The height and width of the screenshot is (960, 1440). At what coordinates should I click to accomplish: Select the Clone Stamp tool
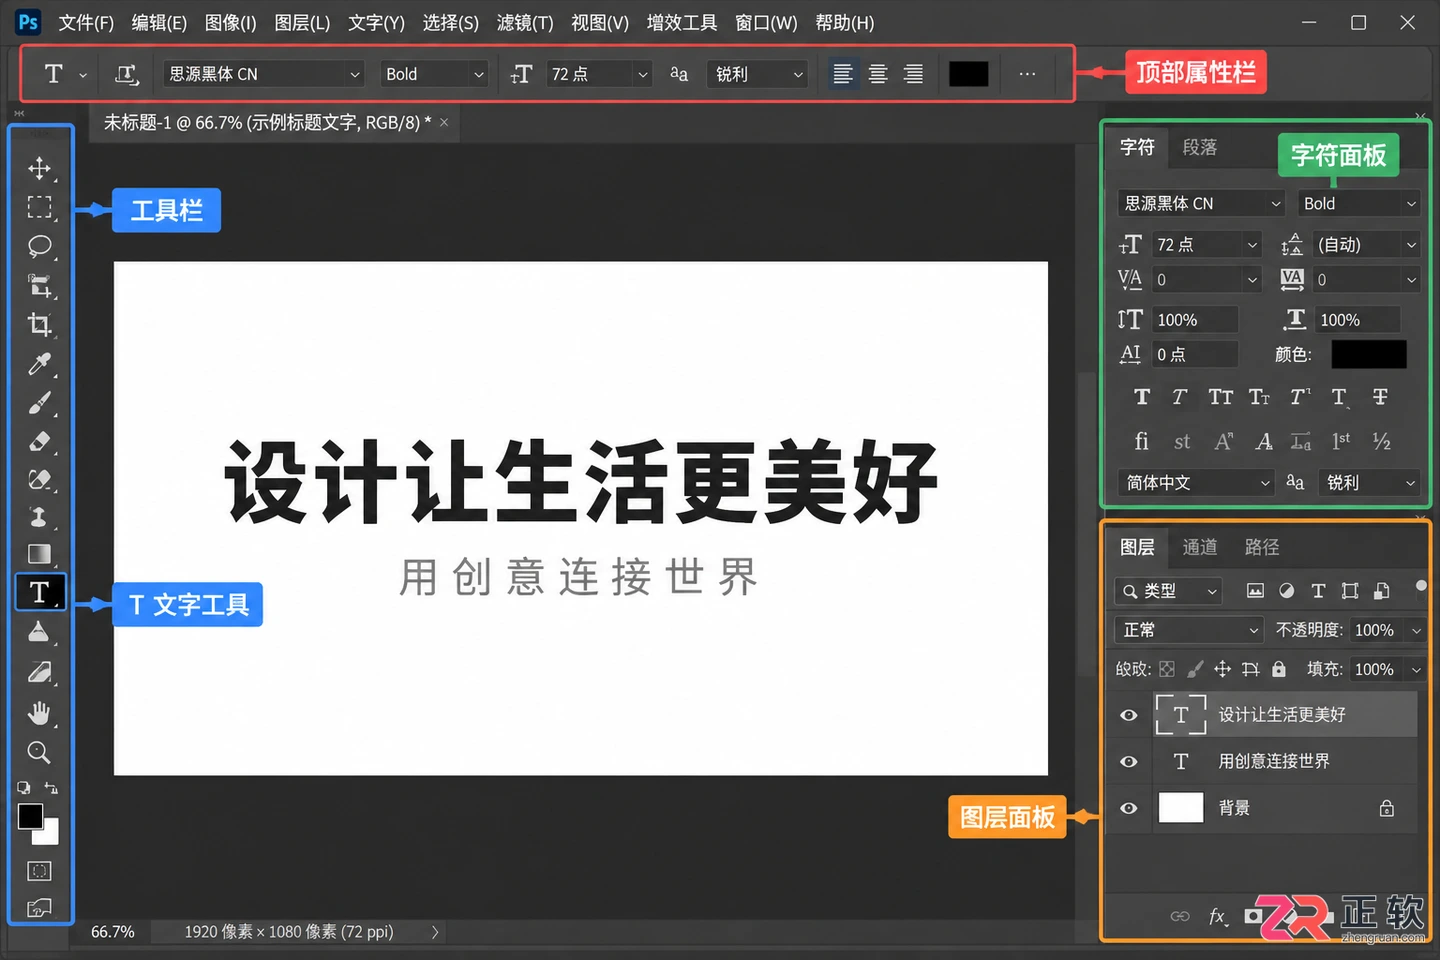point(39,517)
